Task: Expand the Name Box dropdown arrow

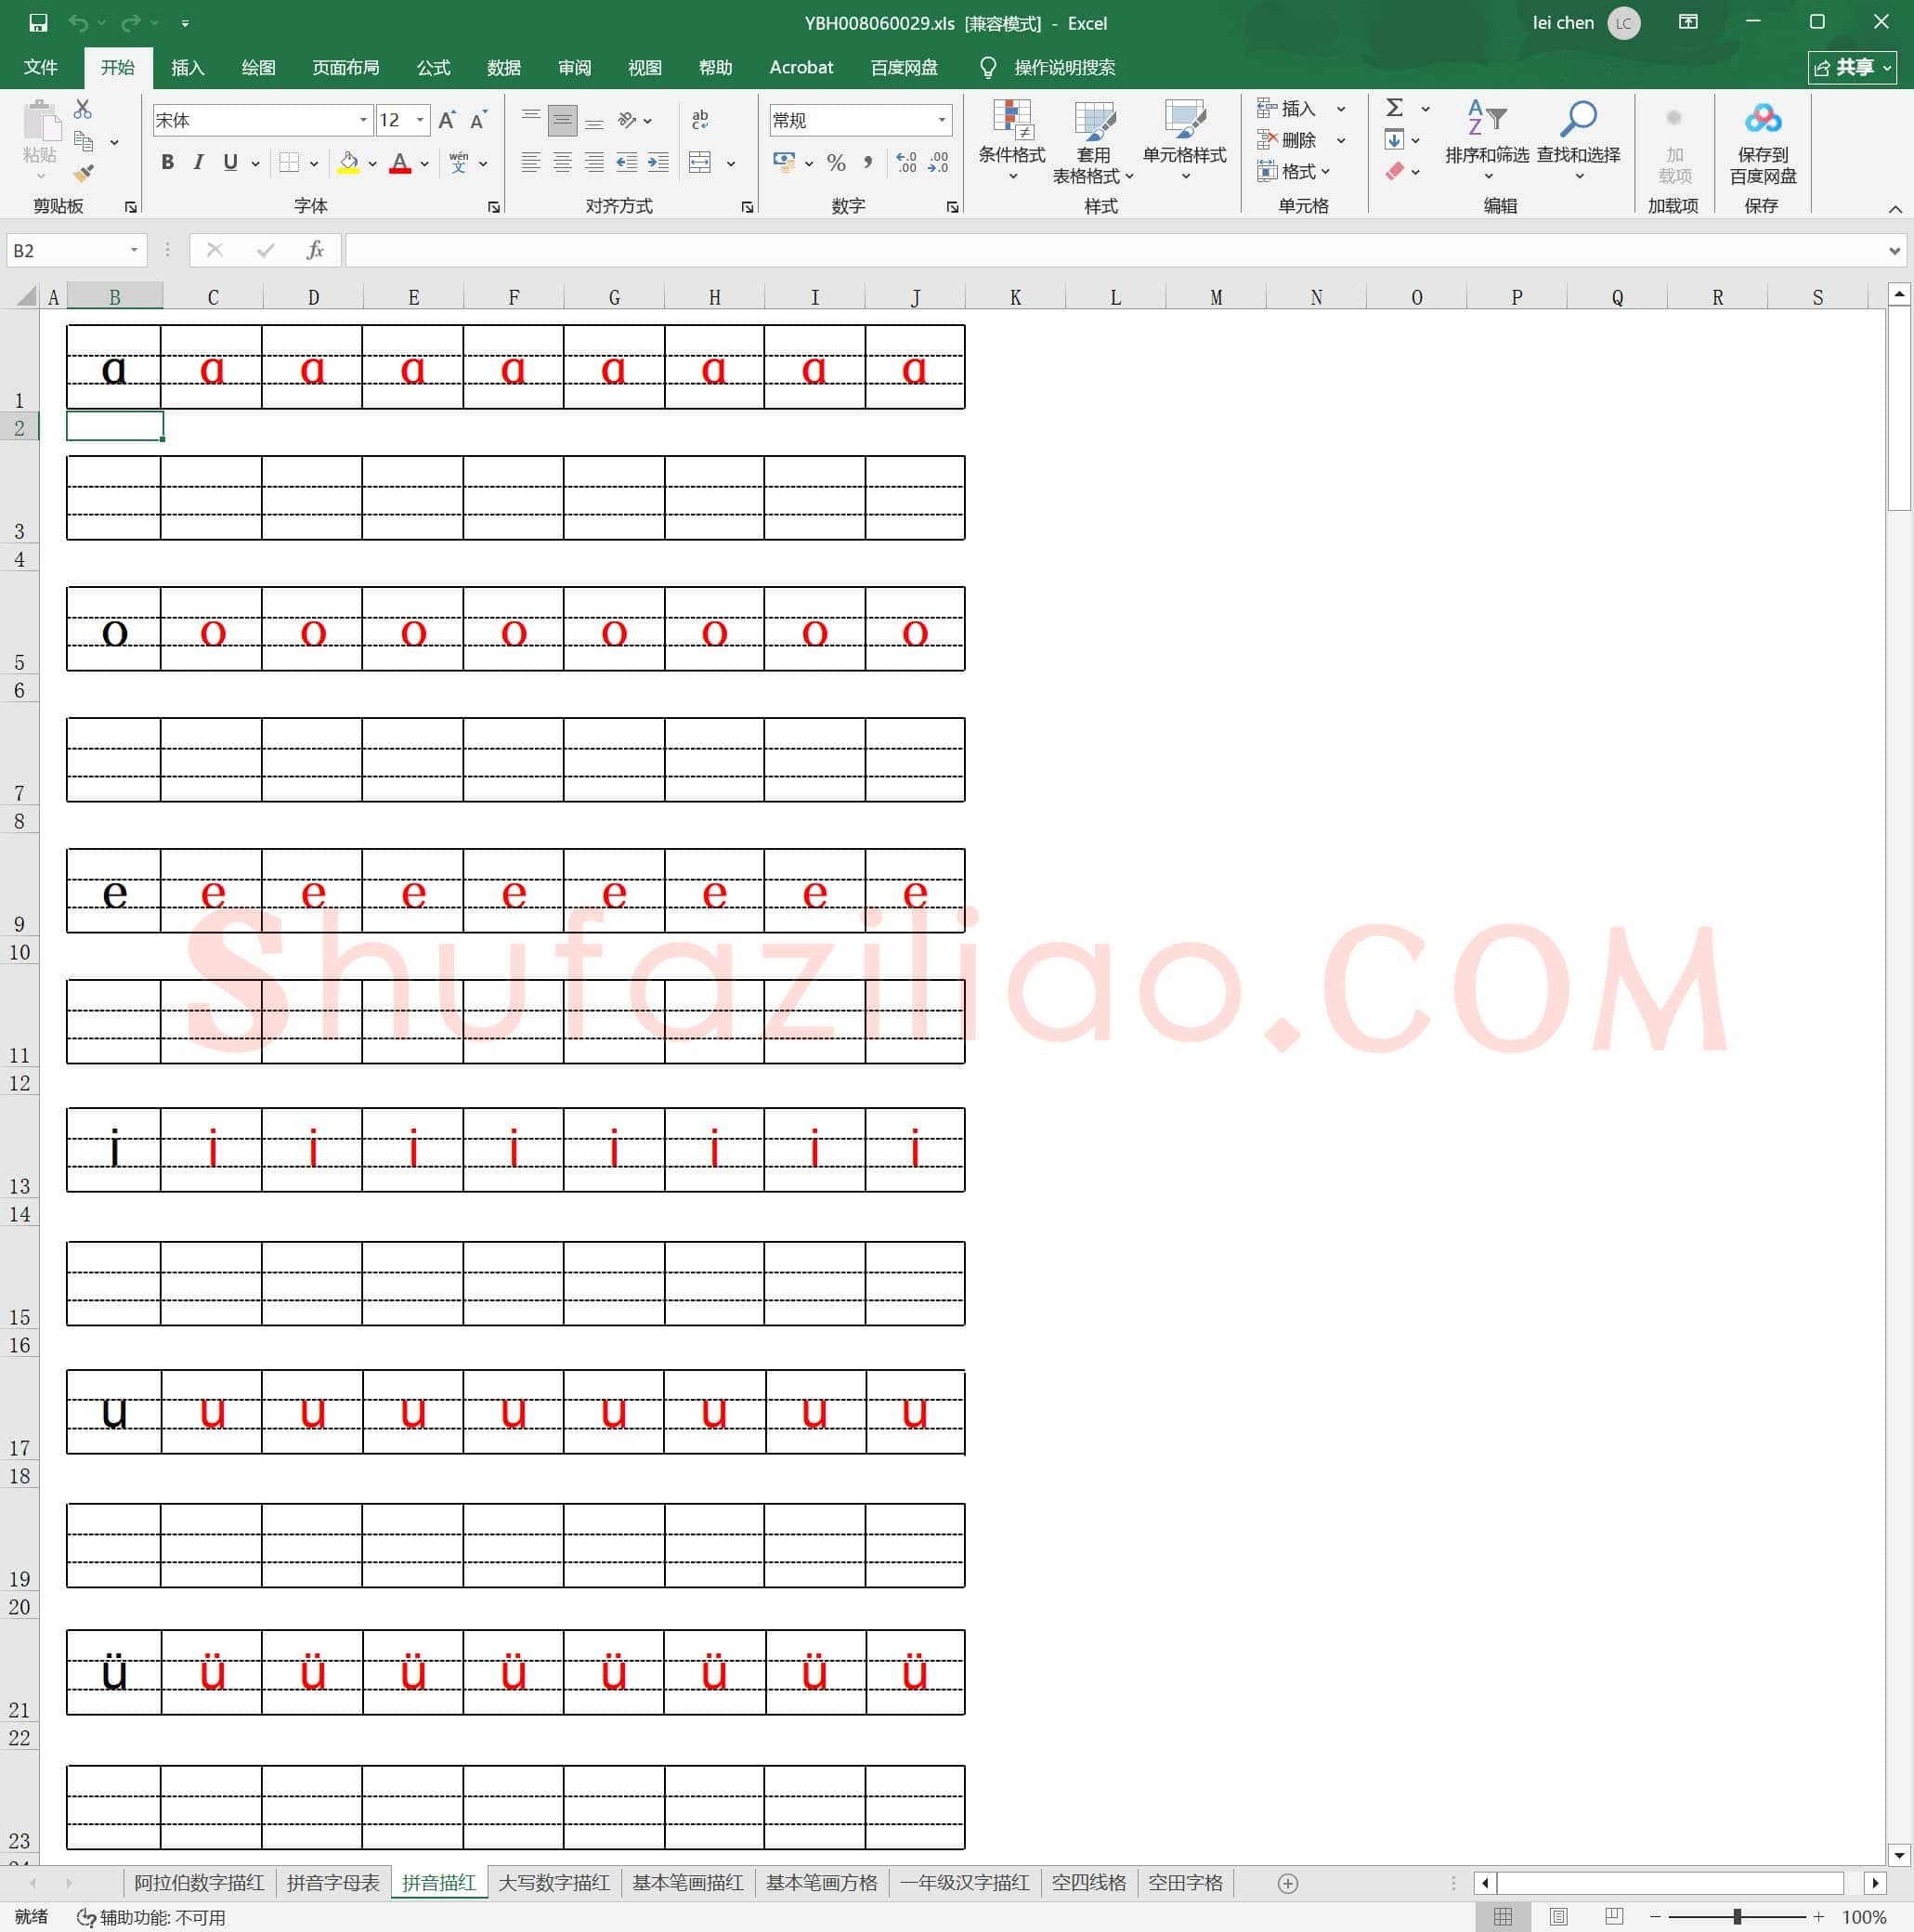Action: point(133,250)
